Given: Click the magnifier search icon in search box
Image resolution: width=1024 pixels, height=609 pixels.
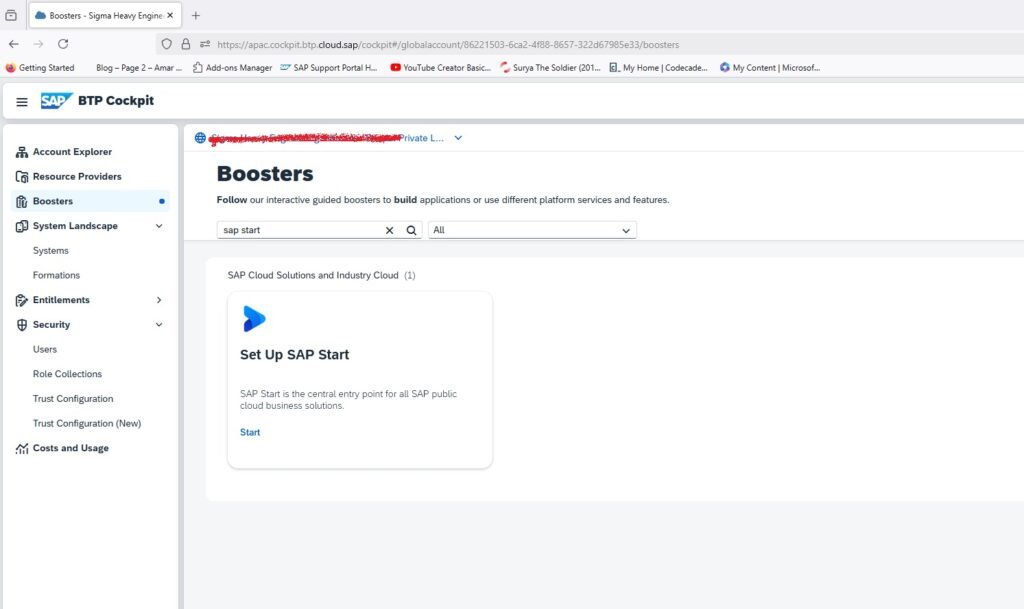Looking at the screenshot, I should pos(410,230).
